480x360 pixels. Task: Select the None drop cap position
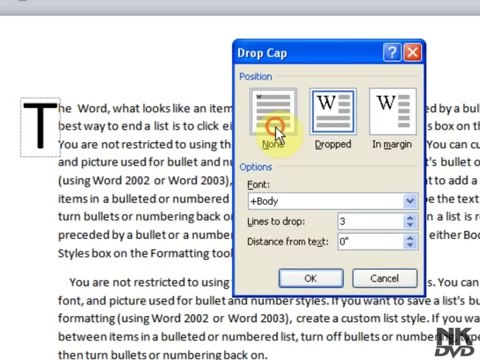[x=273, y=112]
